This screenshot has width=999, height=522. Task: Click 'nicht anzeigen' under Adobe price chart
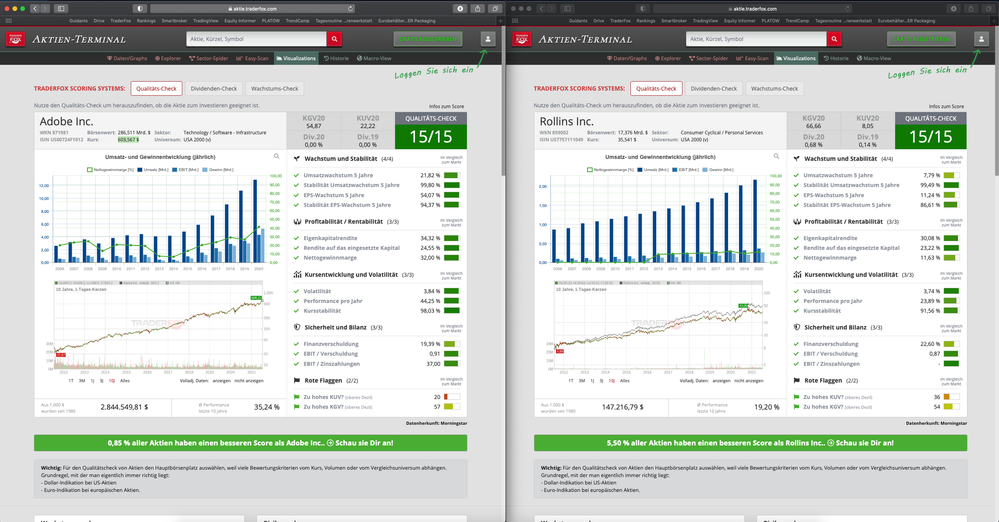[248, 381]
